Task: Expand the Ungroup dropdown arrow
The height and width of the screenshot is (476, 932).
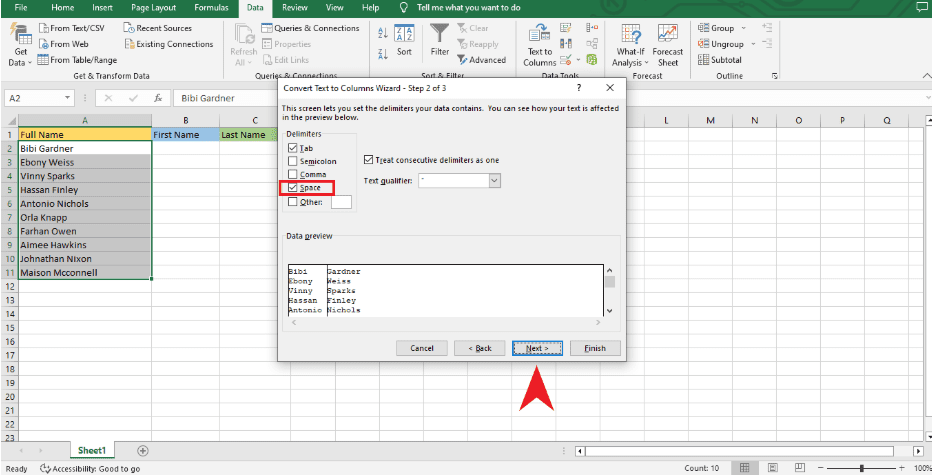Action: click(753, 44)
